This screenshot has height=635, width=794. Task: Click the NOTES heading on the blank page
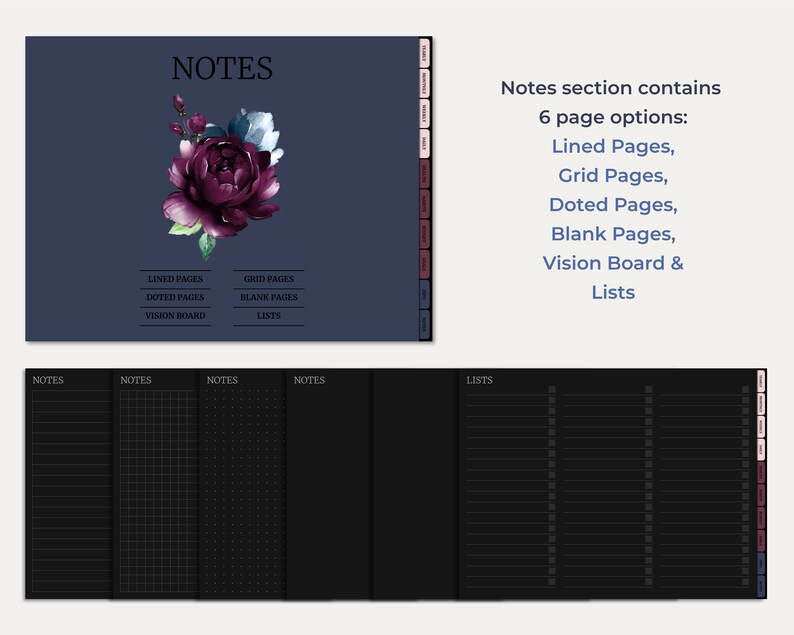(309, 380)
